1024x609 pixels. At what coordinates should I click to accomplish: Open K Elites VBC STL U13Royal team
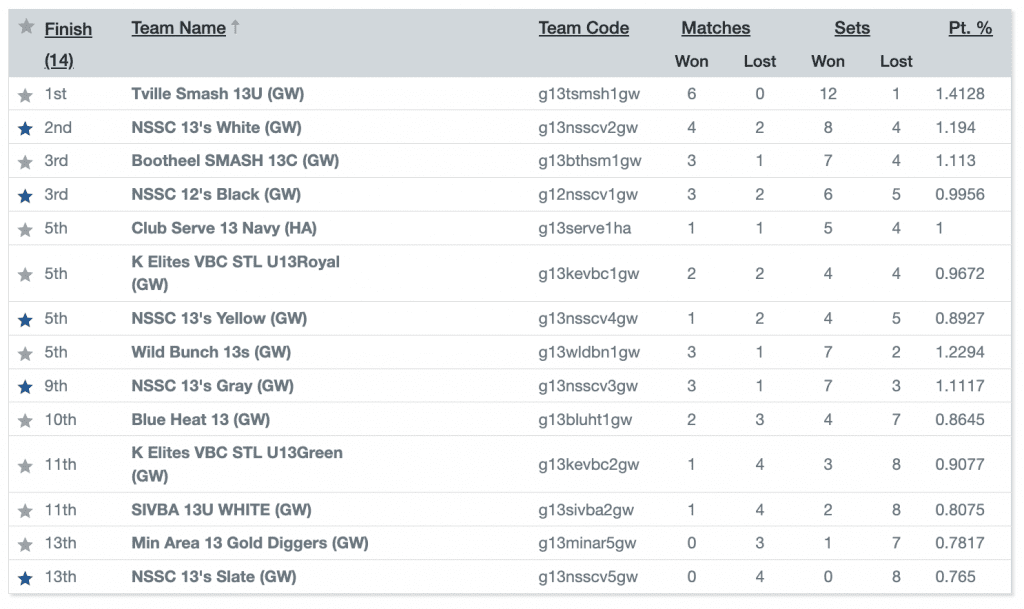coord(235,273)
